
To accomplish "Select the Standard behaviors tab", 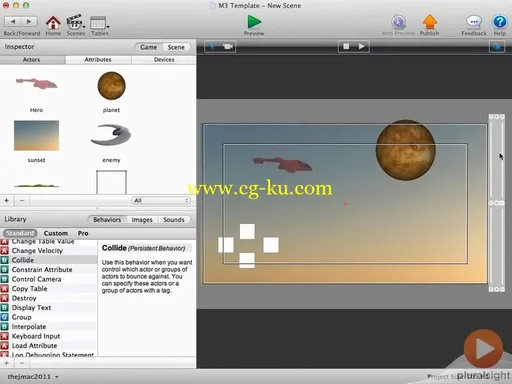I will pos(20,233).
